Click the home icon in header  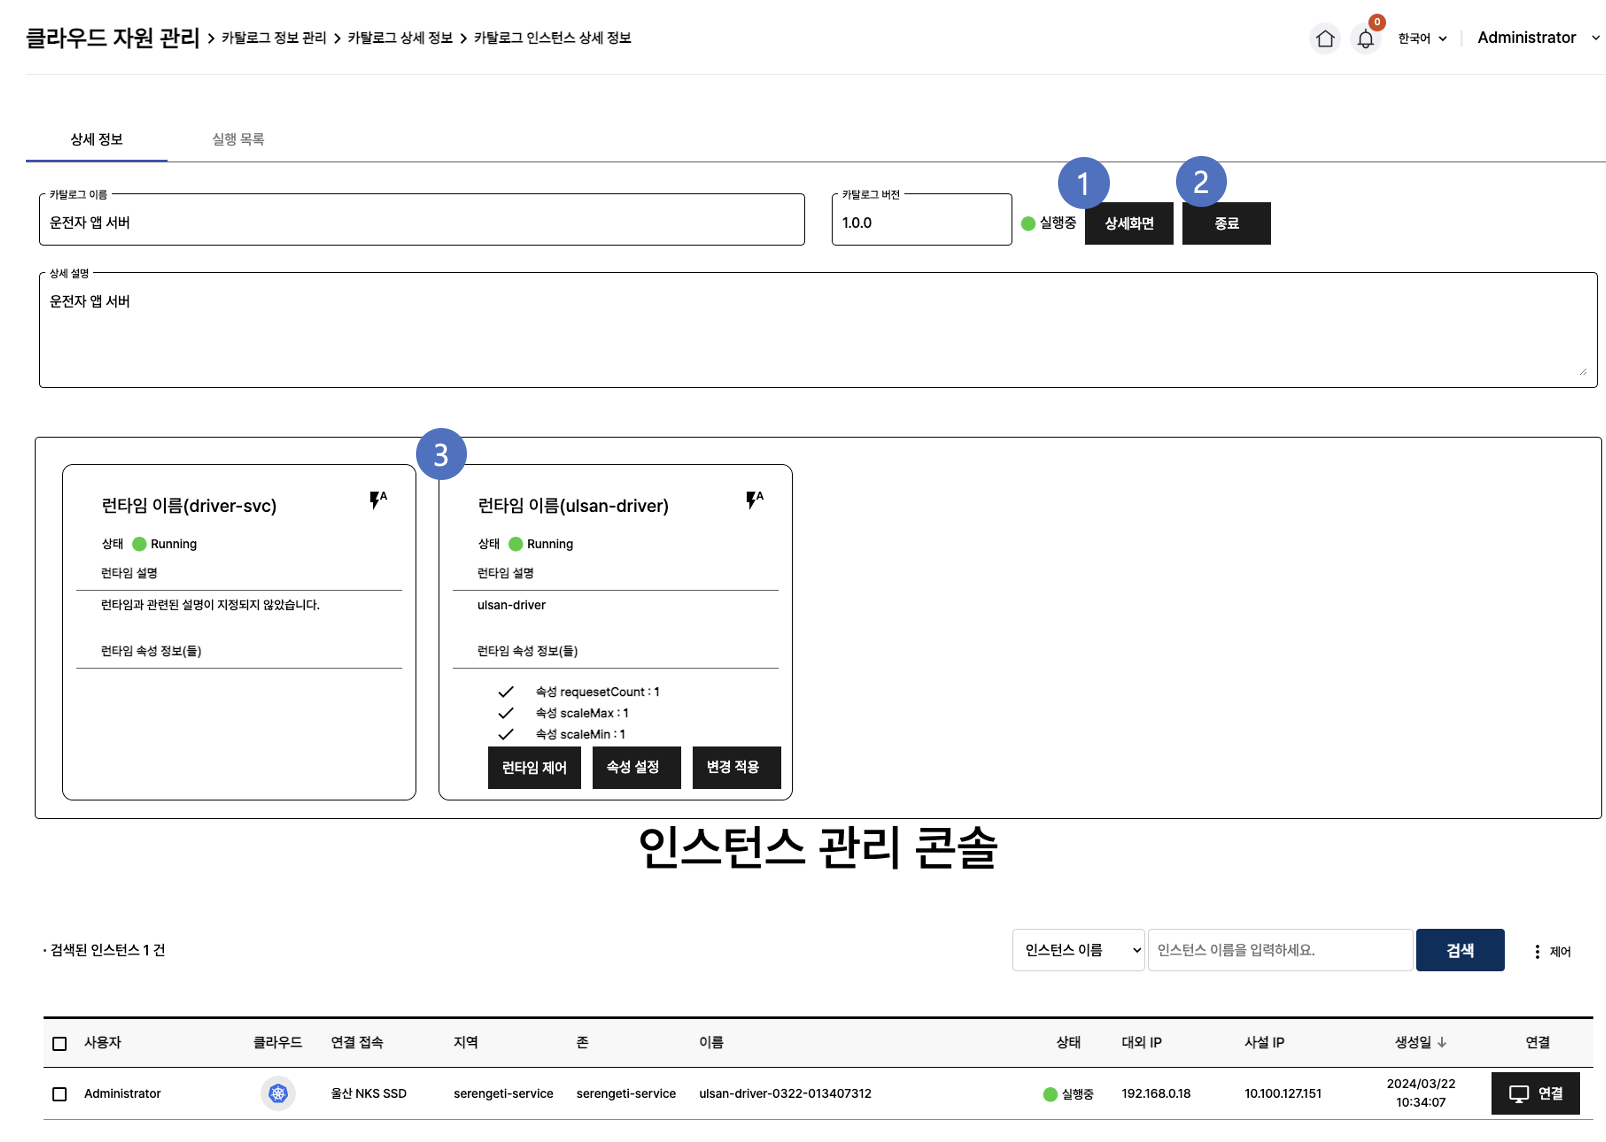1325,39
